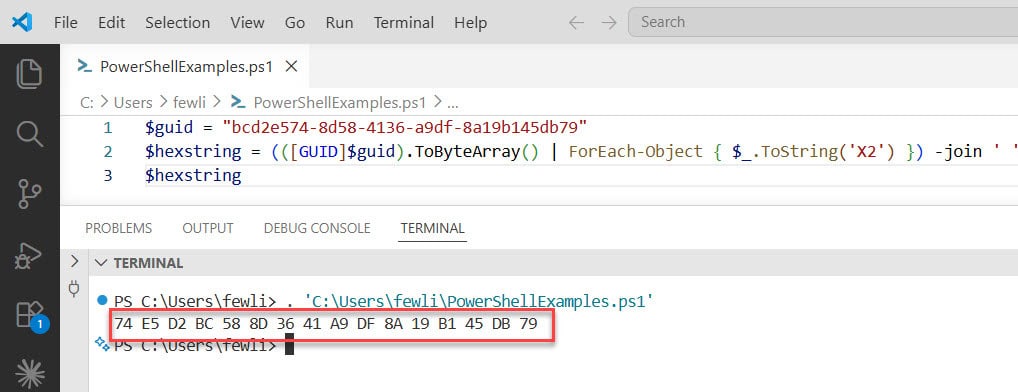The image size is (1018, 392).
Task: Select the PowerShellExamples.ps1 editor tab
Action: [x=185, y=66]
